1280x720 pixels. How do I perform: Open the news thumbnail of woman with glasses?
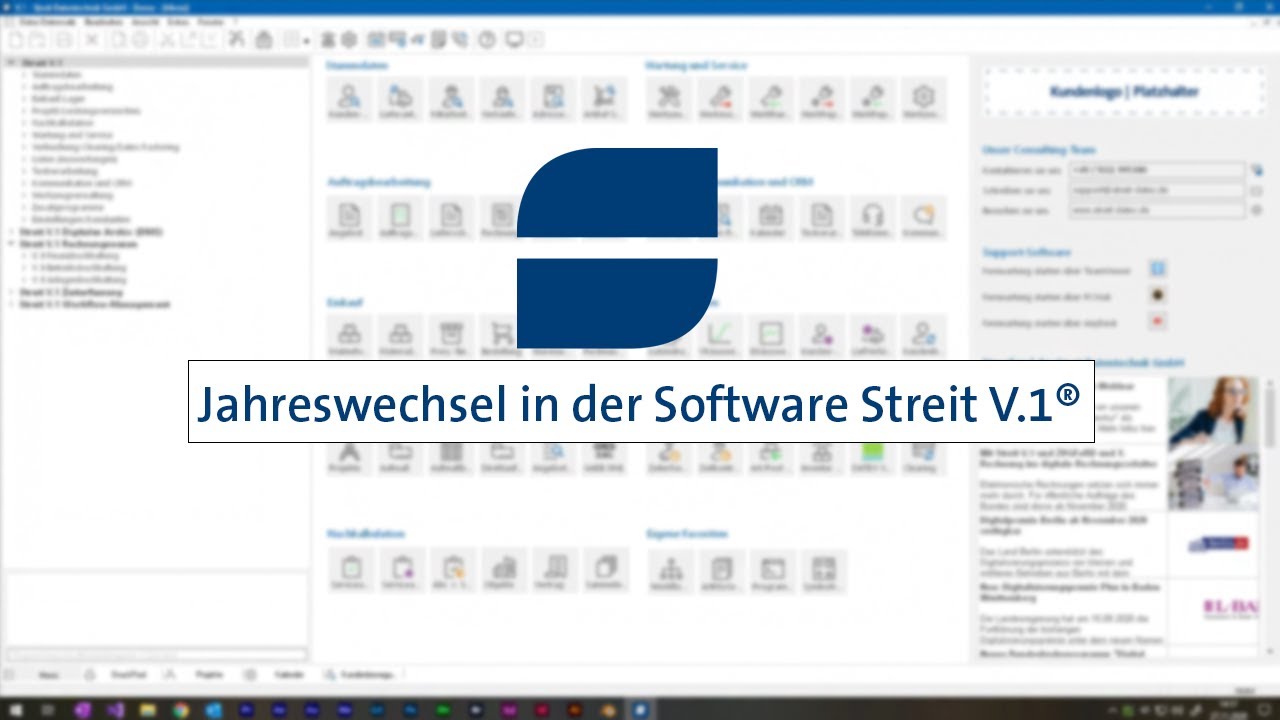(x=1213, y=410)
